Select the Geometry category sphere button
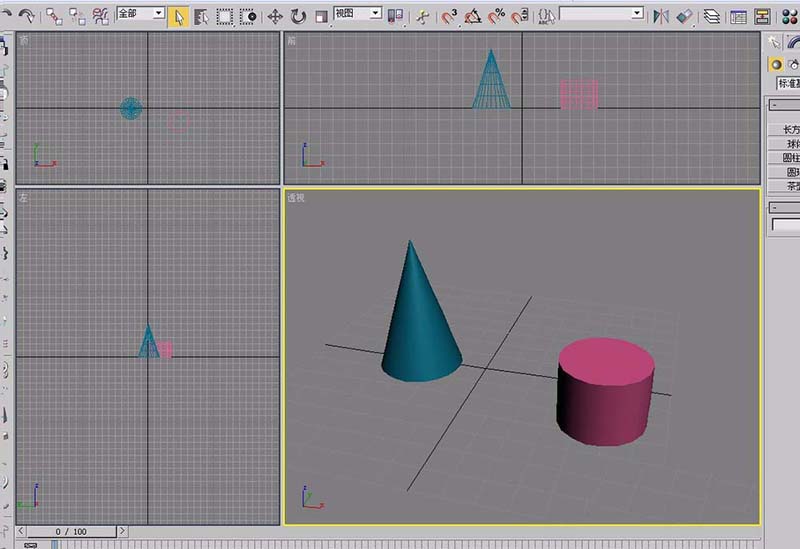Viewport: 800px width, 549px height. tap(775, 64)
